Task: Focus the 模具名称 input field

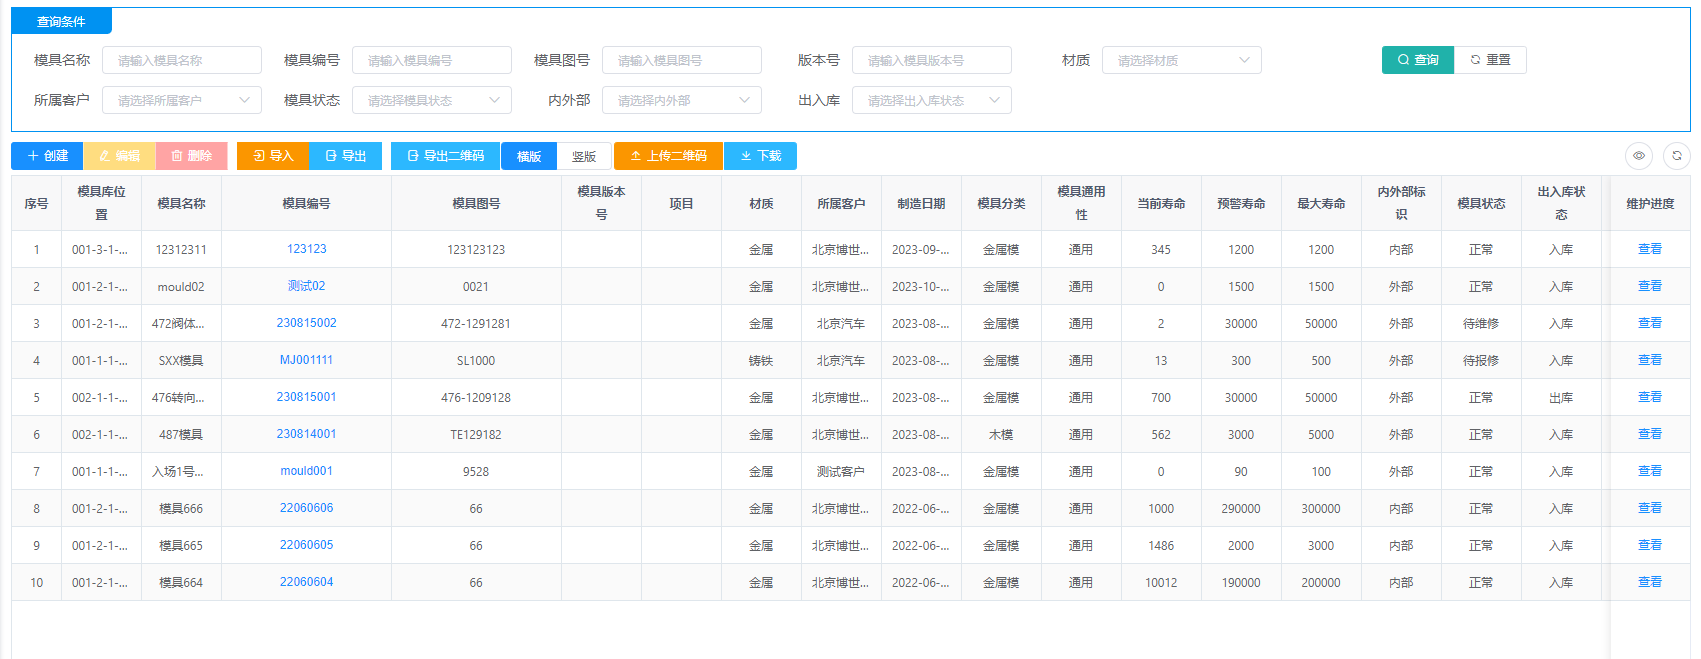Action: click(x=181, y=60)
